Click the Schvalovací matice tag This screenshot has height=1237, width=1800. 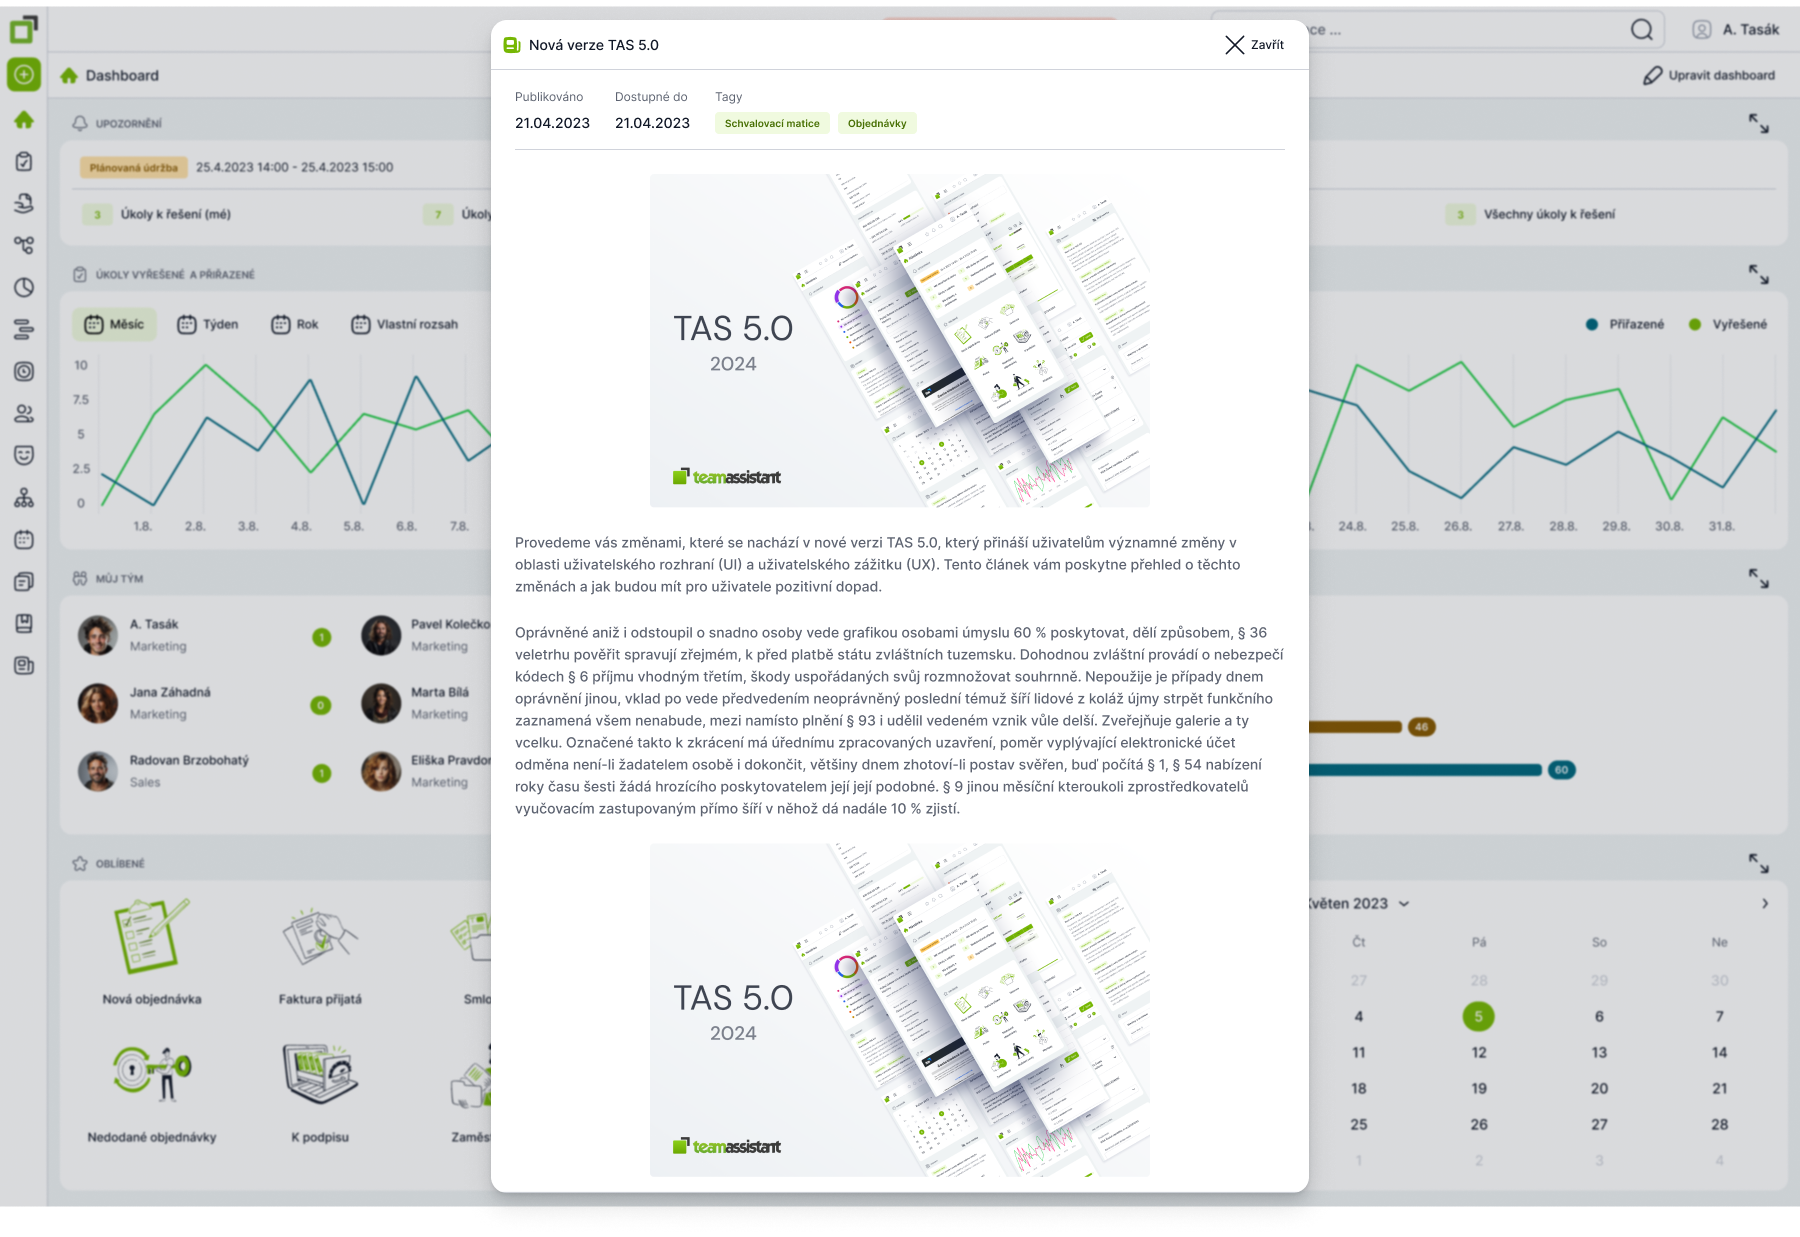(772, 123)
